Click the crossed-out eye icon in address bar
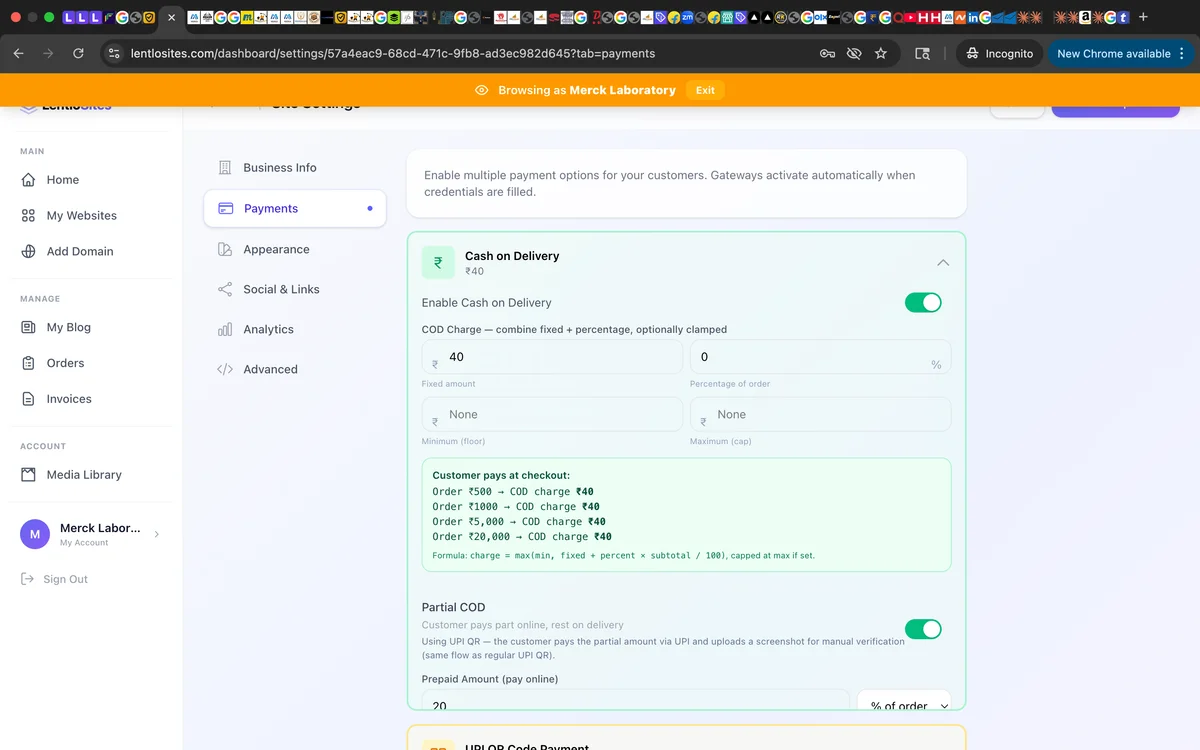Screen dimensions: 1200x750 click(854, 54)
